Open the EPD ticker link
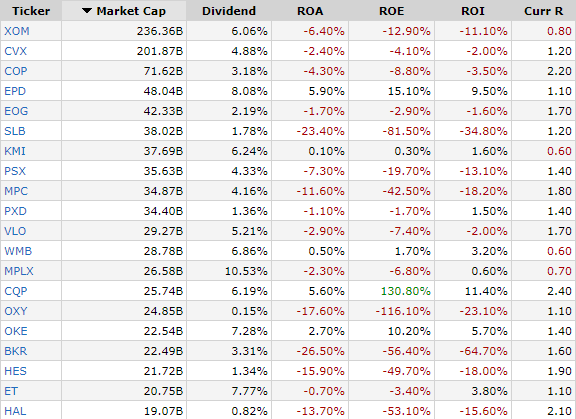The height and width of the screenshot is (419, 576). 15,91
